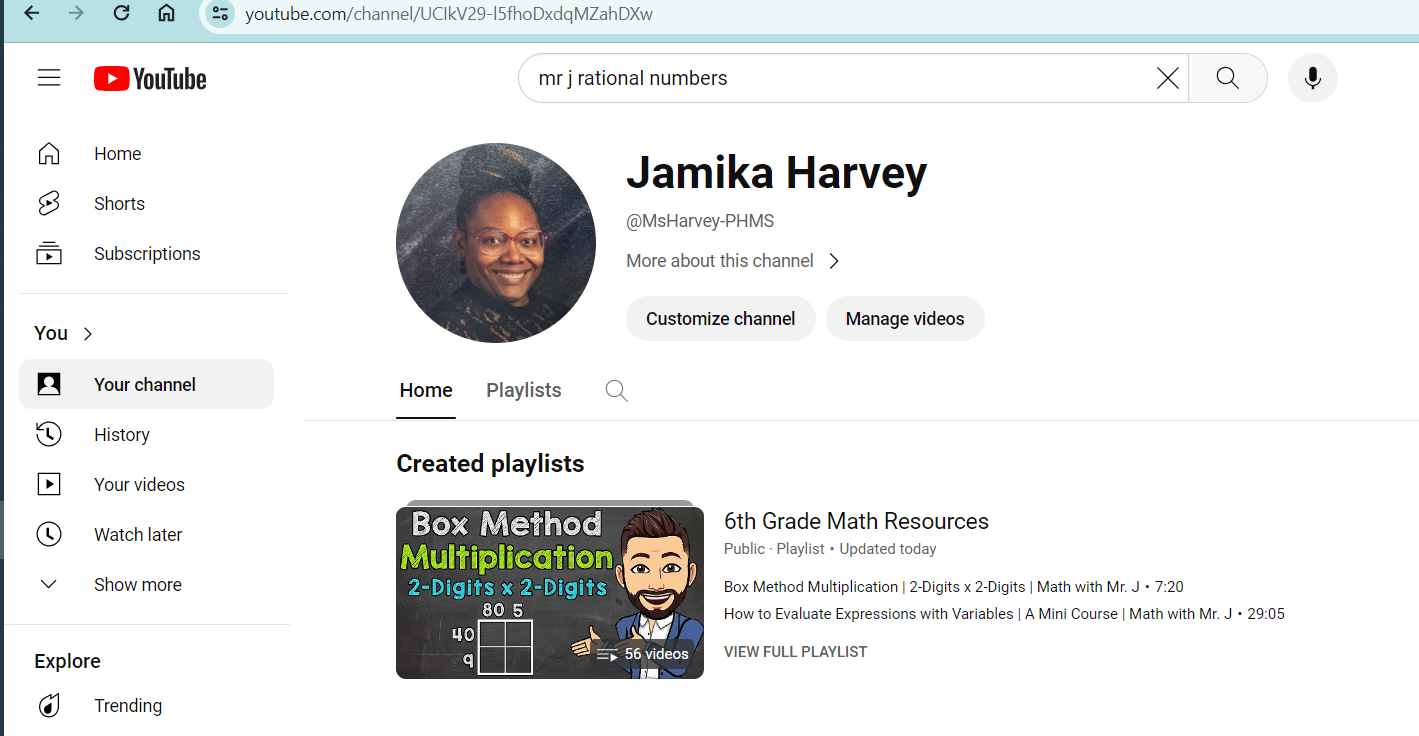Click the Explore section heading
Viewport: 1419px width, 736px height.
(67, 661)
